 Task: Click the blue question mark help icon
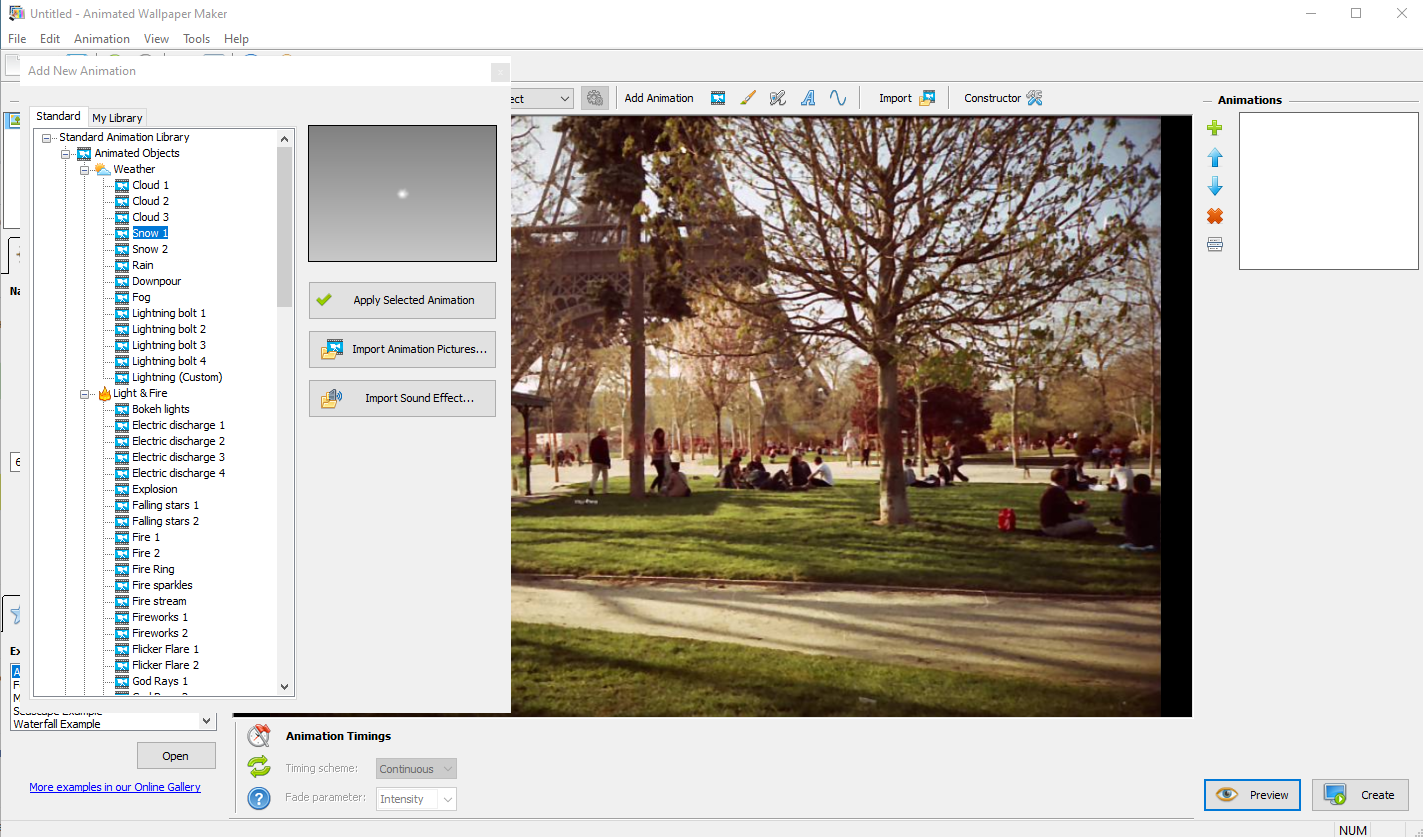[x=259, y=798]
